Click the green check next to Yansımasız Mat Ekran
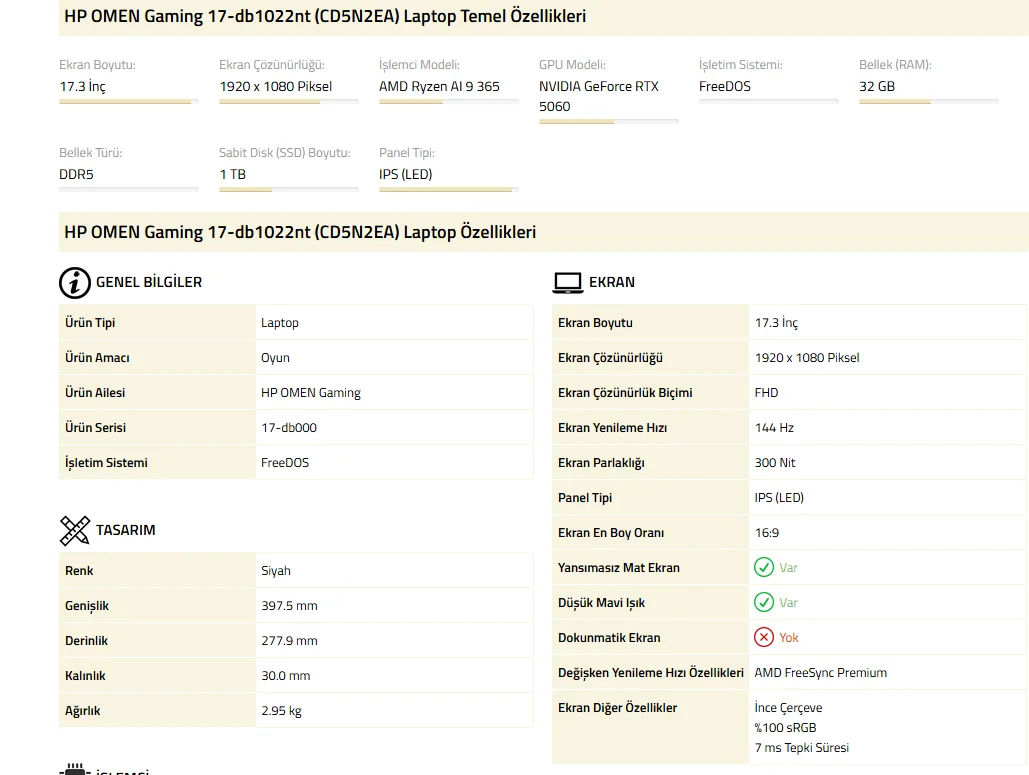 (764, 568)
